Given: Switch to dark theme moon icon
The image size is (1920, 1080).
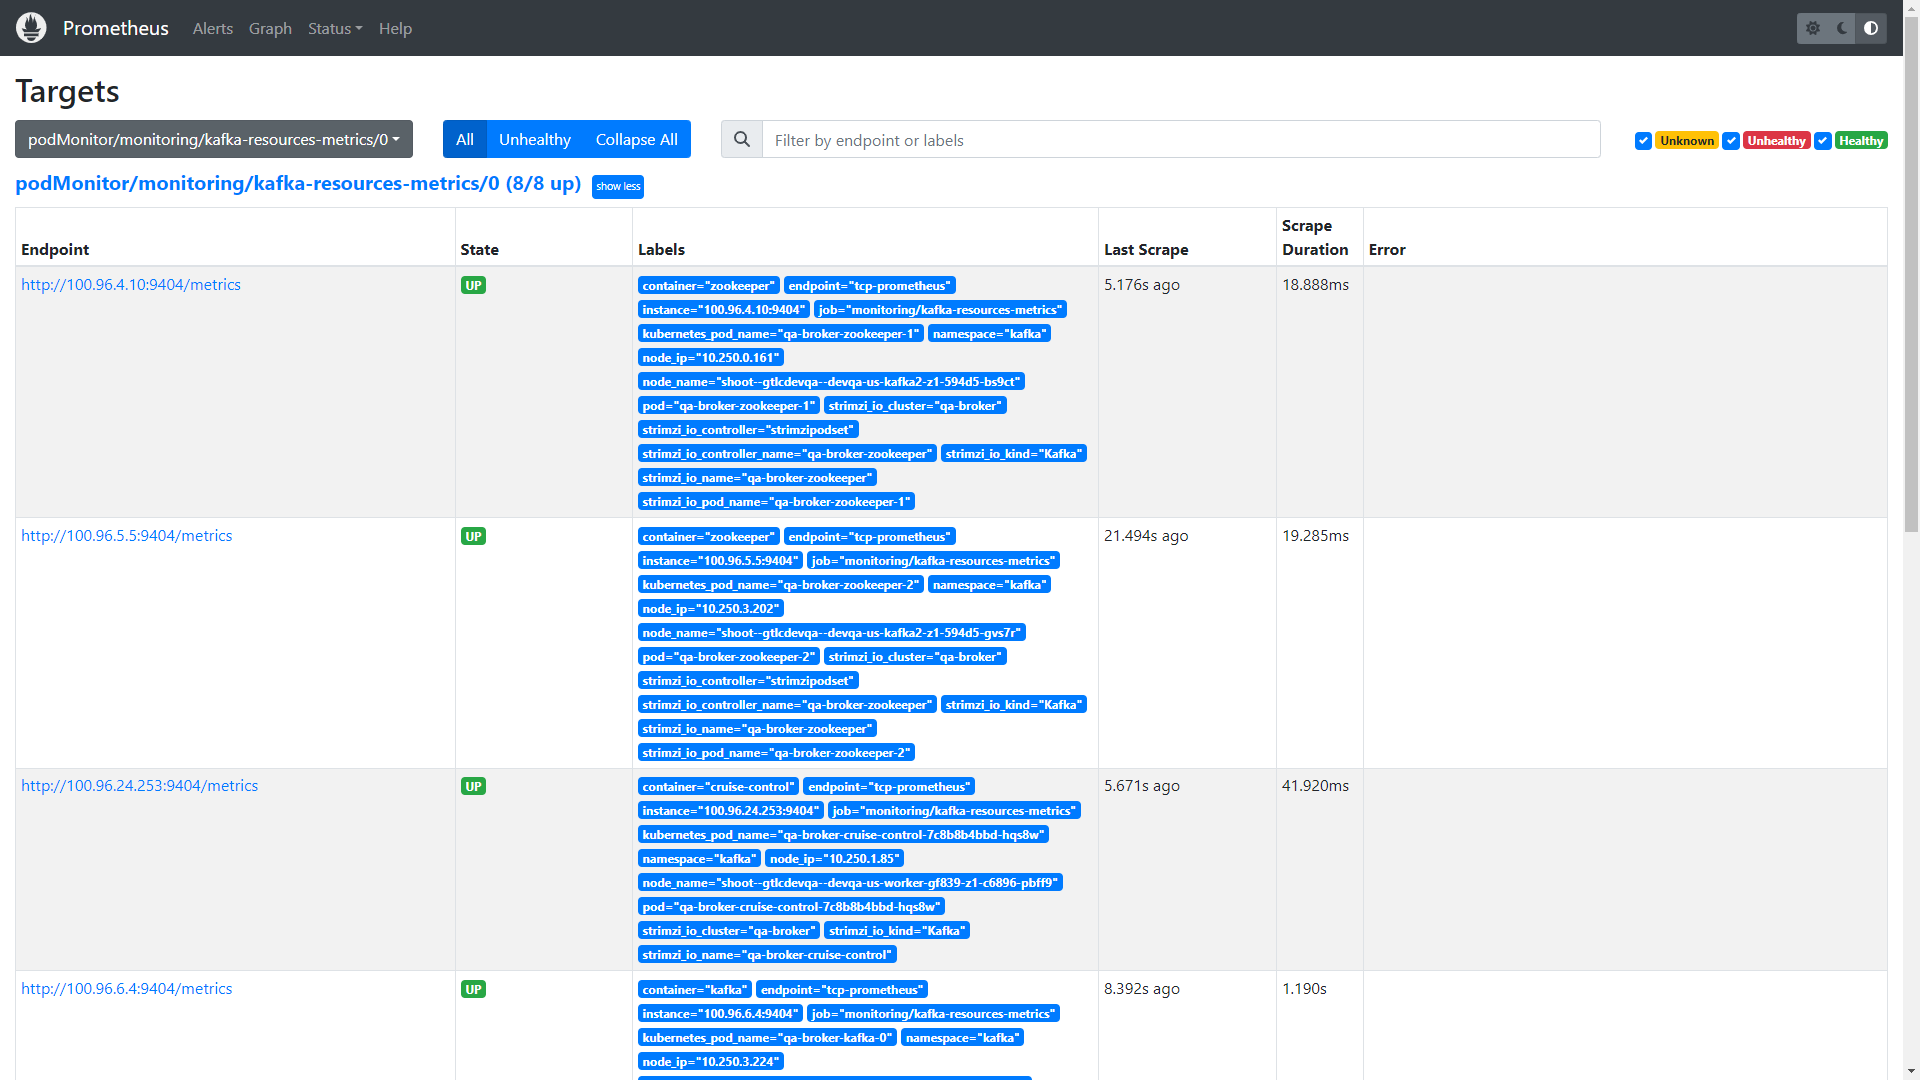Looking at the screenshot, I should click(x=1842, y=28).
